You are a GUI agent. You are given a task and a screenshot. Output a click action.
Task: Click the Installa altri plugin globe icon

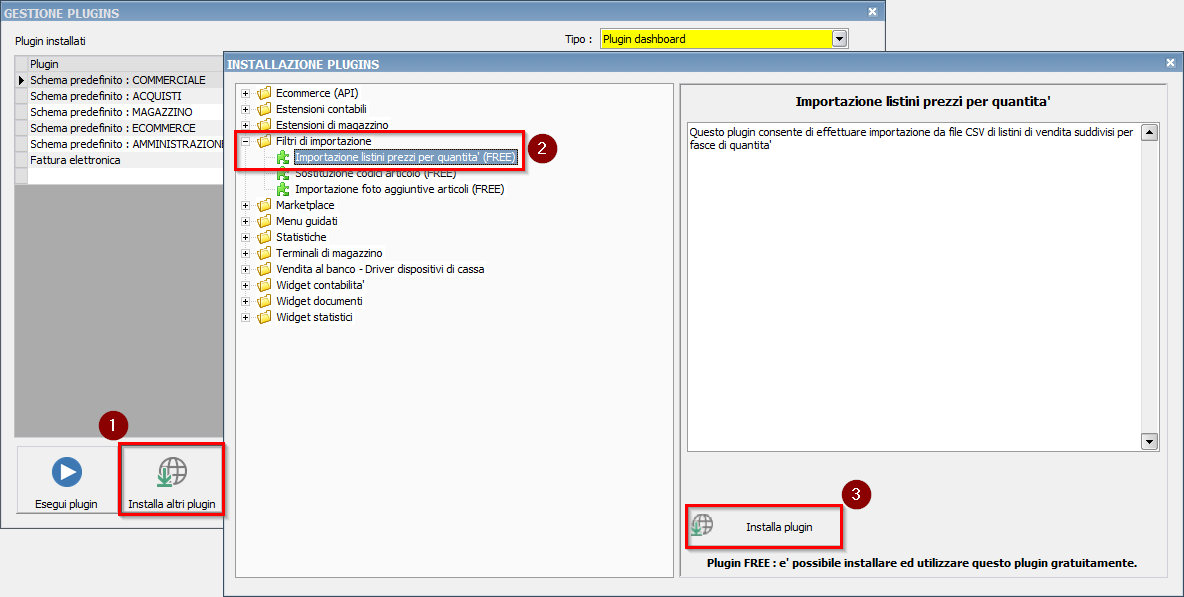point(172,472)
